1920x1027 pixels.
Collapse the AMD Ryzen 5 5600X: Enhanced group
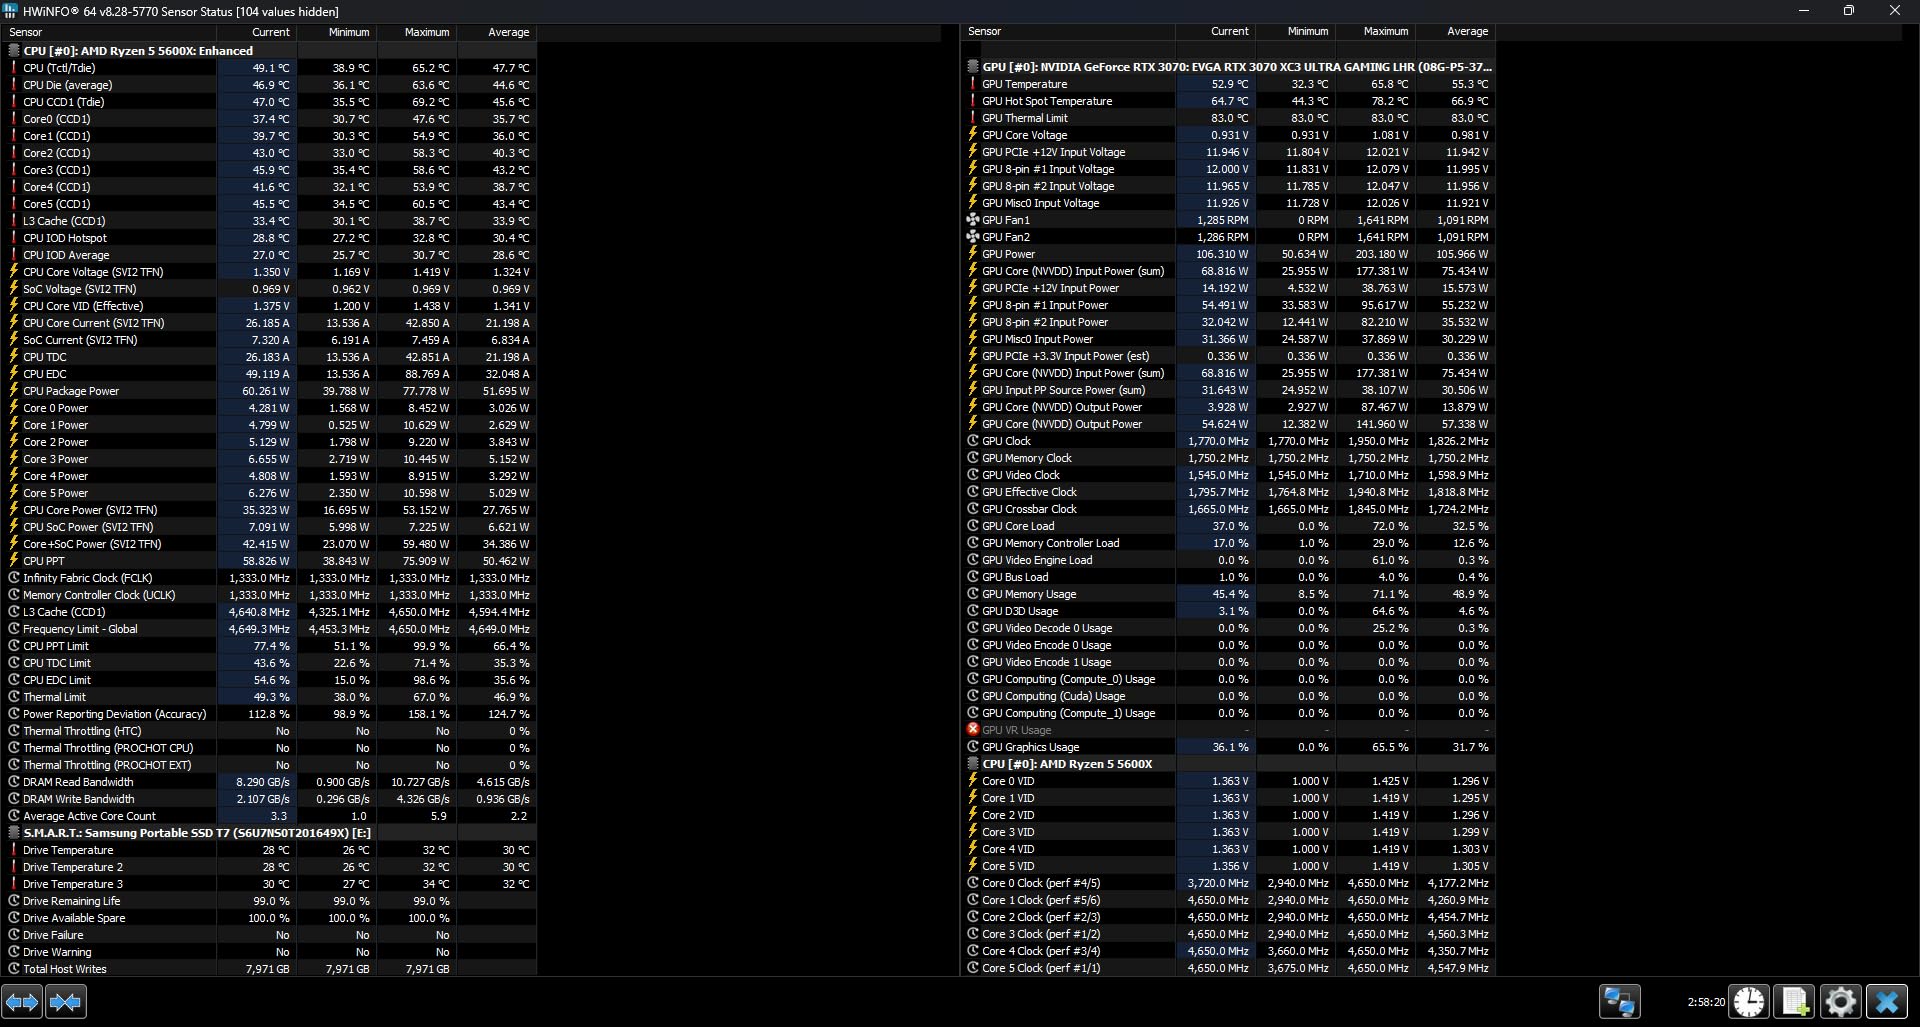[14, 51]
